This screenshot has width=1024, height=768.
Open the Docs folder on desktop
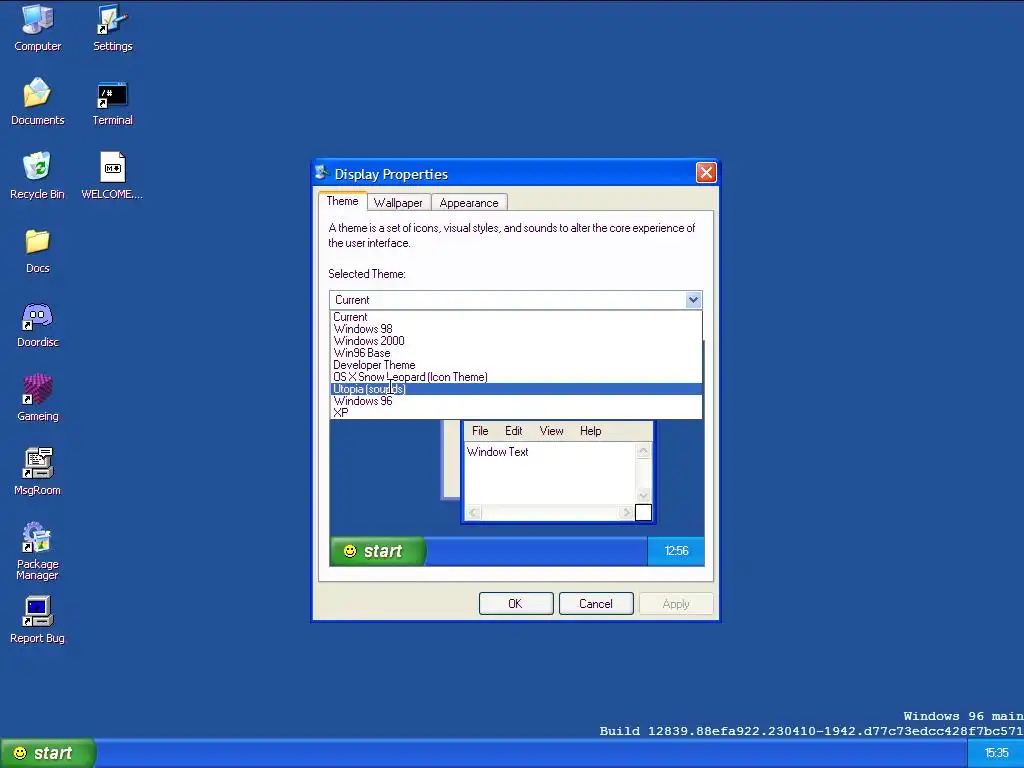(x=37, y=249)
